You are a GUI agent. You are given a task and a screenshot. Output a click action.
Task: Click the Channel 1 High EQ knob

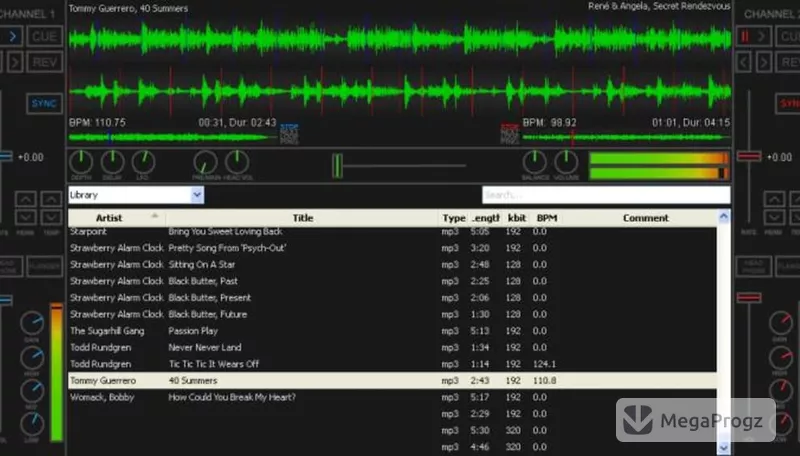click(x=32, y=358)
